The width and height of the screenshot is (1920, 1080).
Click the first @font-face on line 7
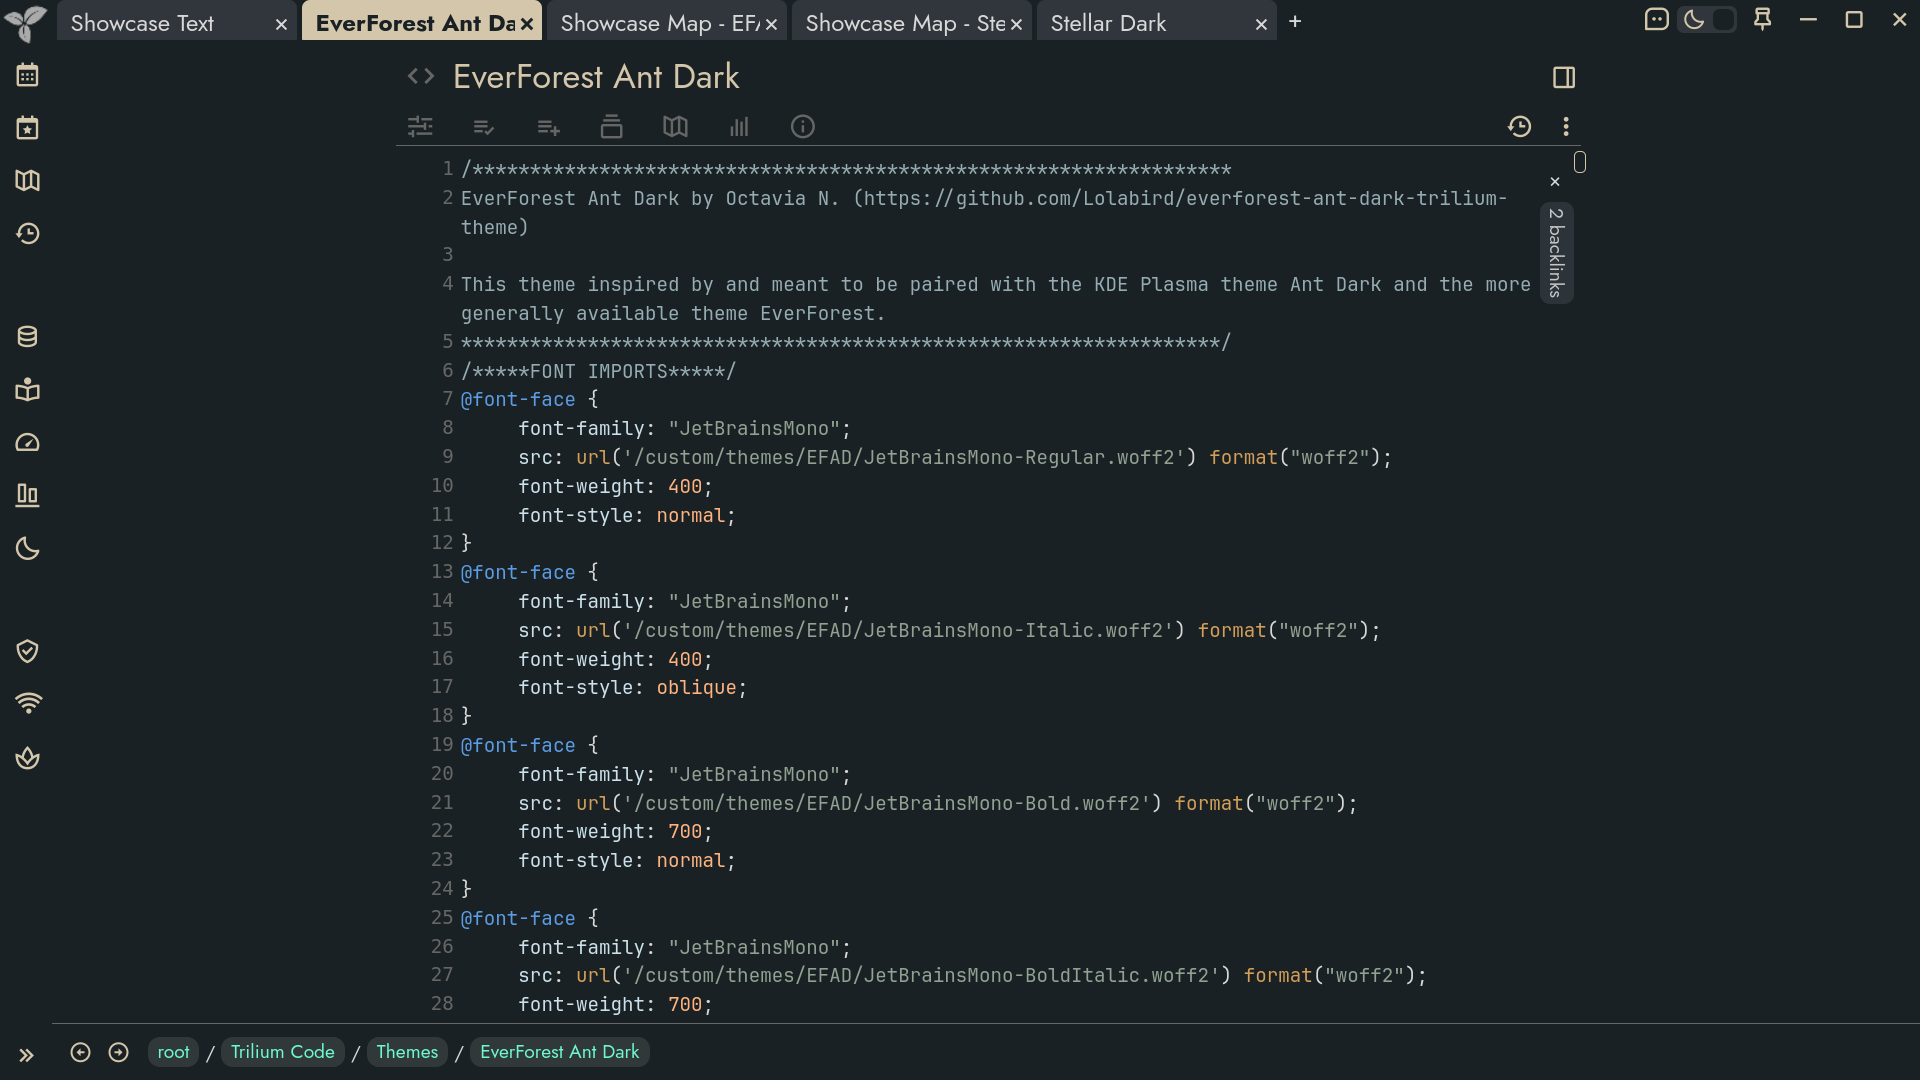518,400
